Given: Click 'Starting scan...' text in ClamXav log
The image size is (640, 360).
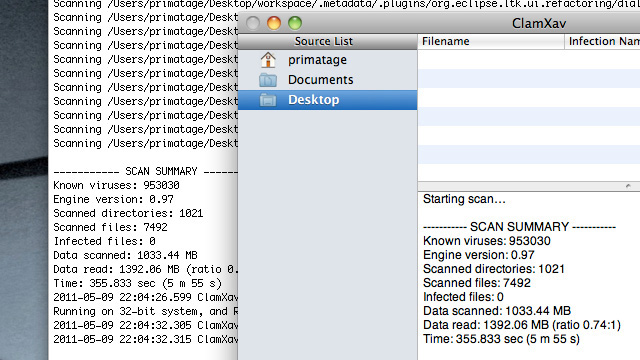Looking at the screenshot, I should (464, 199).
